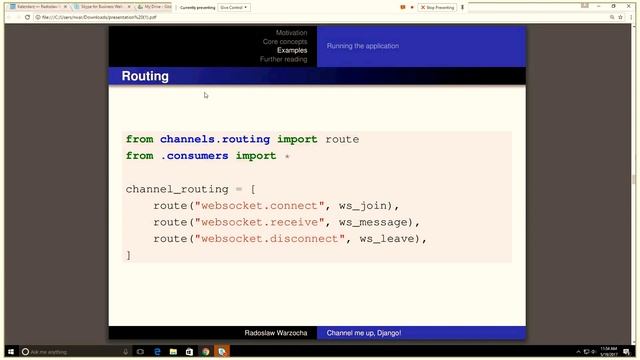The width and height of the screenshot is (640, 360).
Task: Open File Explorer from the taskbar
Action: click(173, 351)
